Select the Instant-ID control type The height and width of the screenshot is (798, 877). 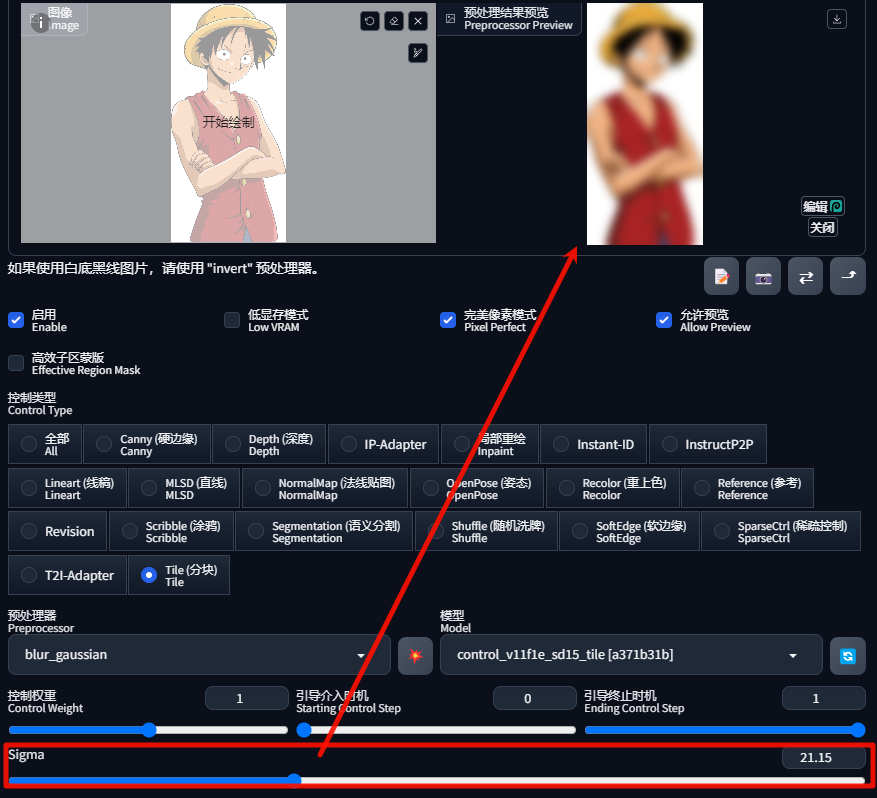(x=594, y=445)
